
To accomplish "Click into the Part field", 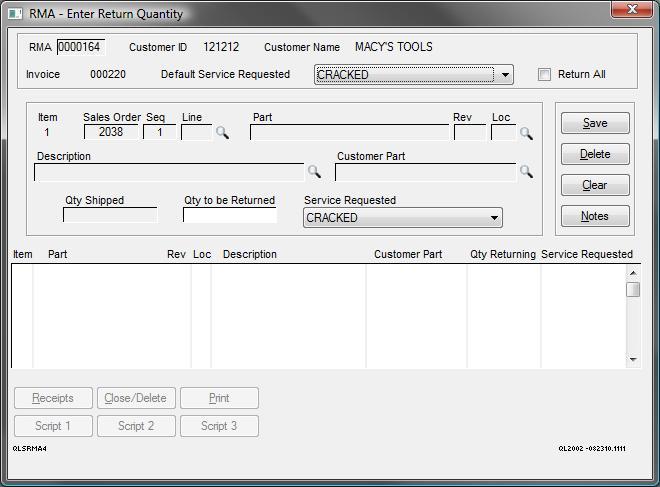I will pyautogui.click(x=349, y=132).
